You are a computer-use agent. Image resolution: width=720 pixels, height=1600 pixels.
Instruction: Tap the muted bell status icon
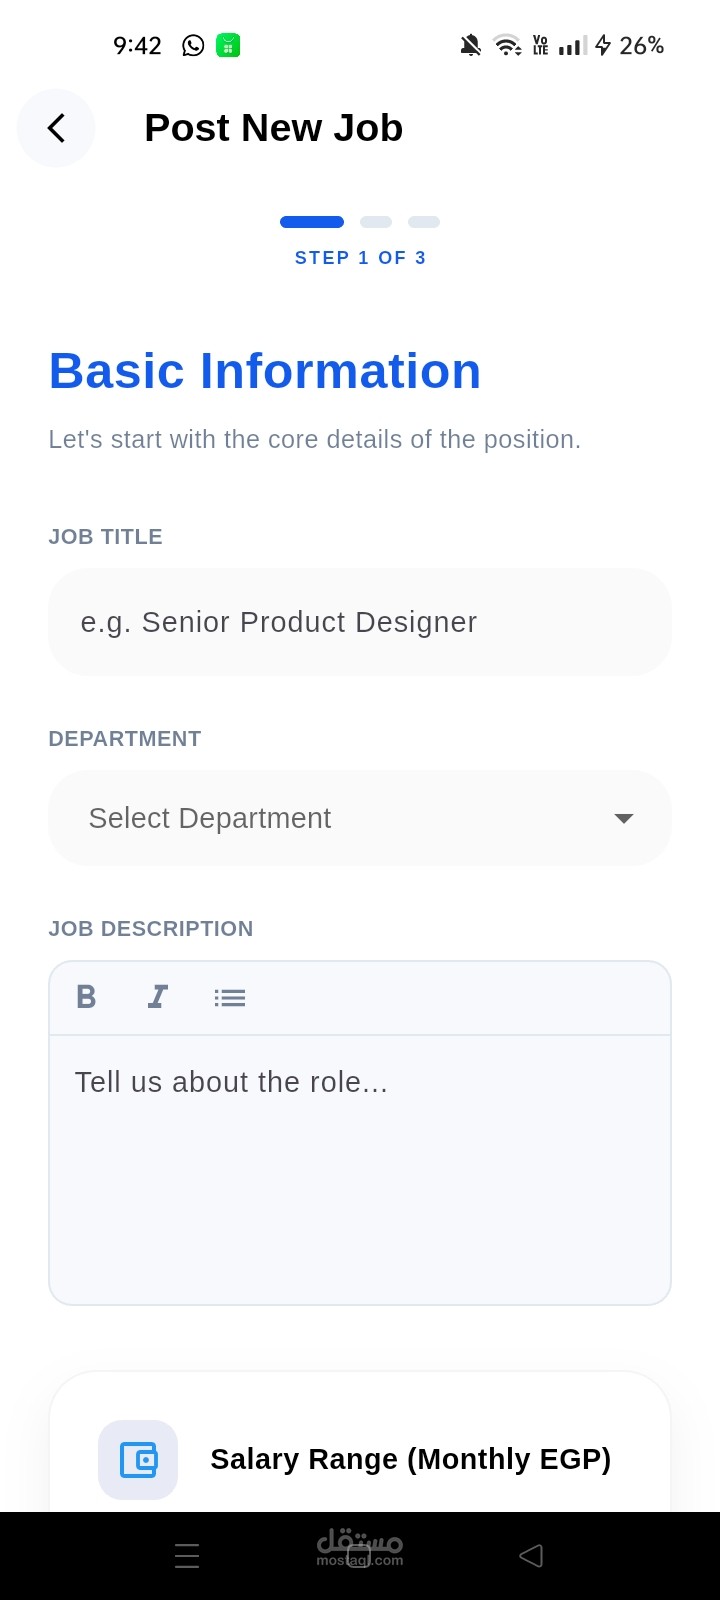coord(470,45)
